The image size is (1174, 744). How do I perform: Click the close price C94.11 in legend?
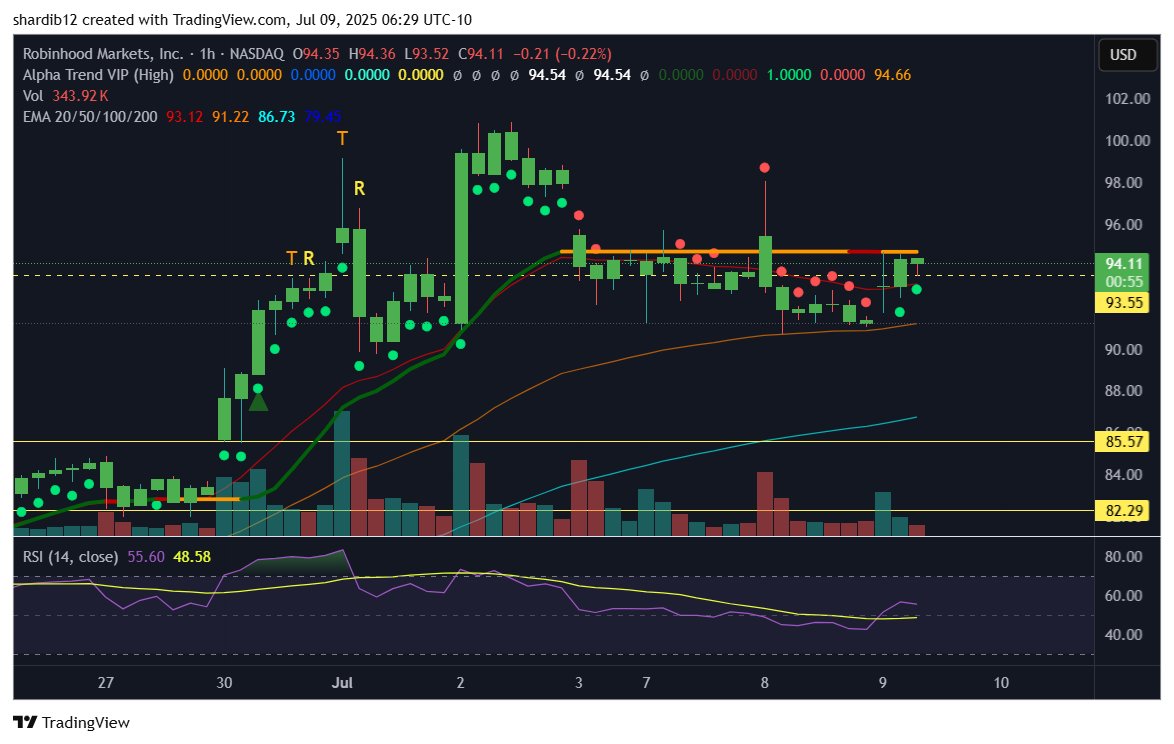(x=481, y=54)
